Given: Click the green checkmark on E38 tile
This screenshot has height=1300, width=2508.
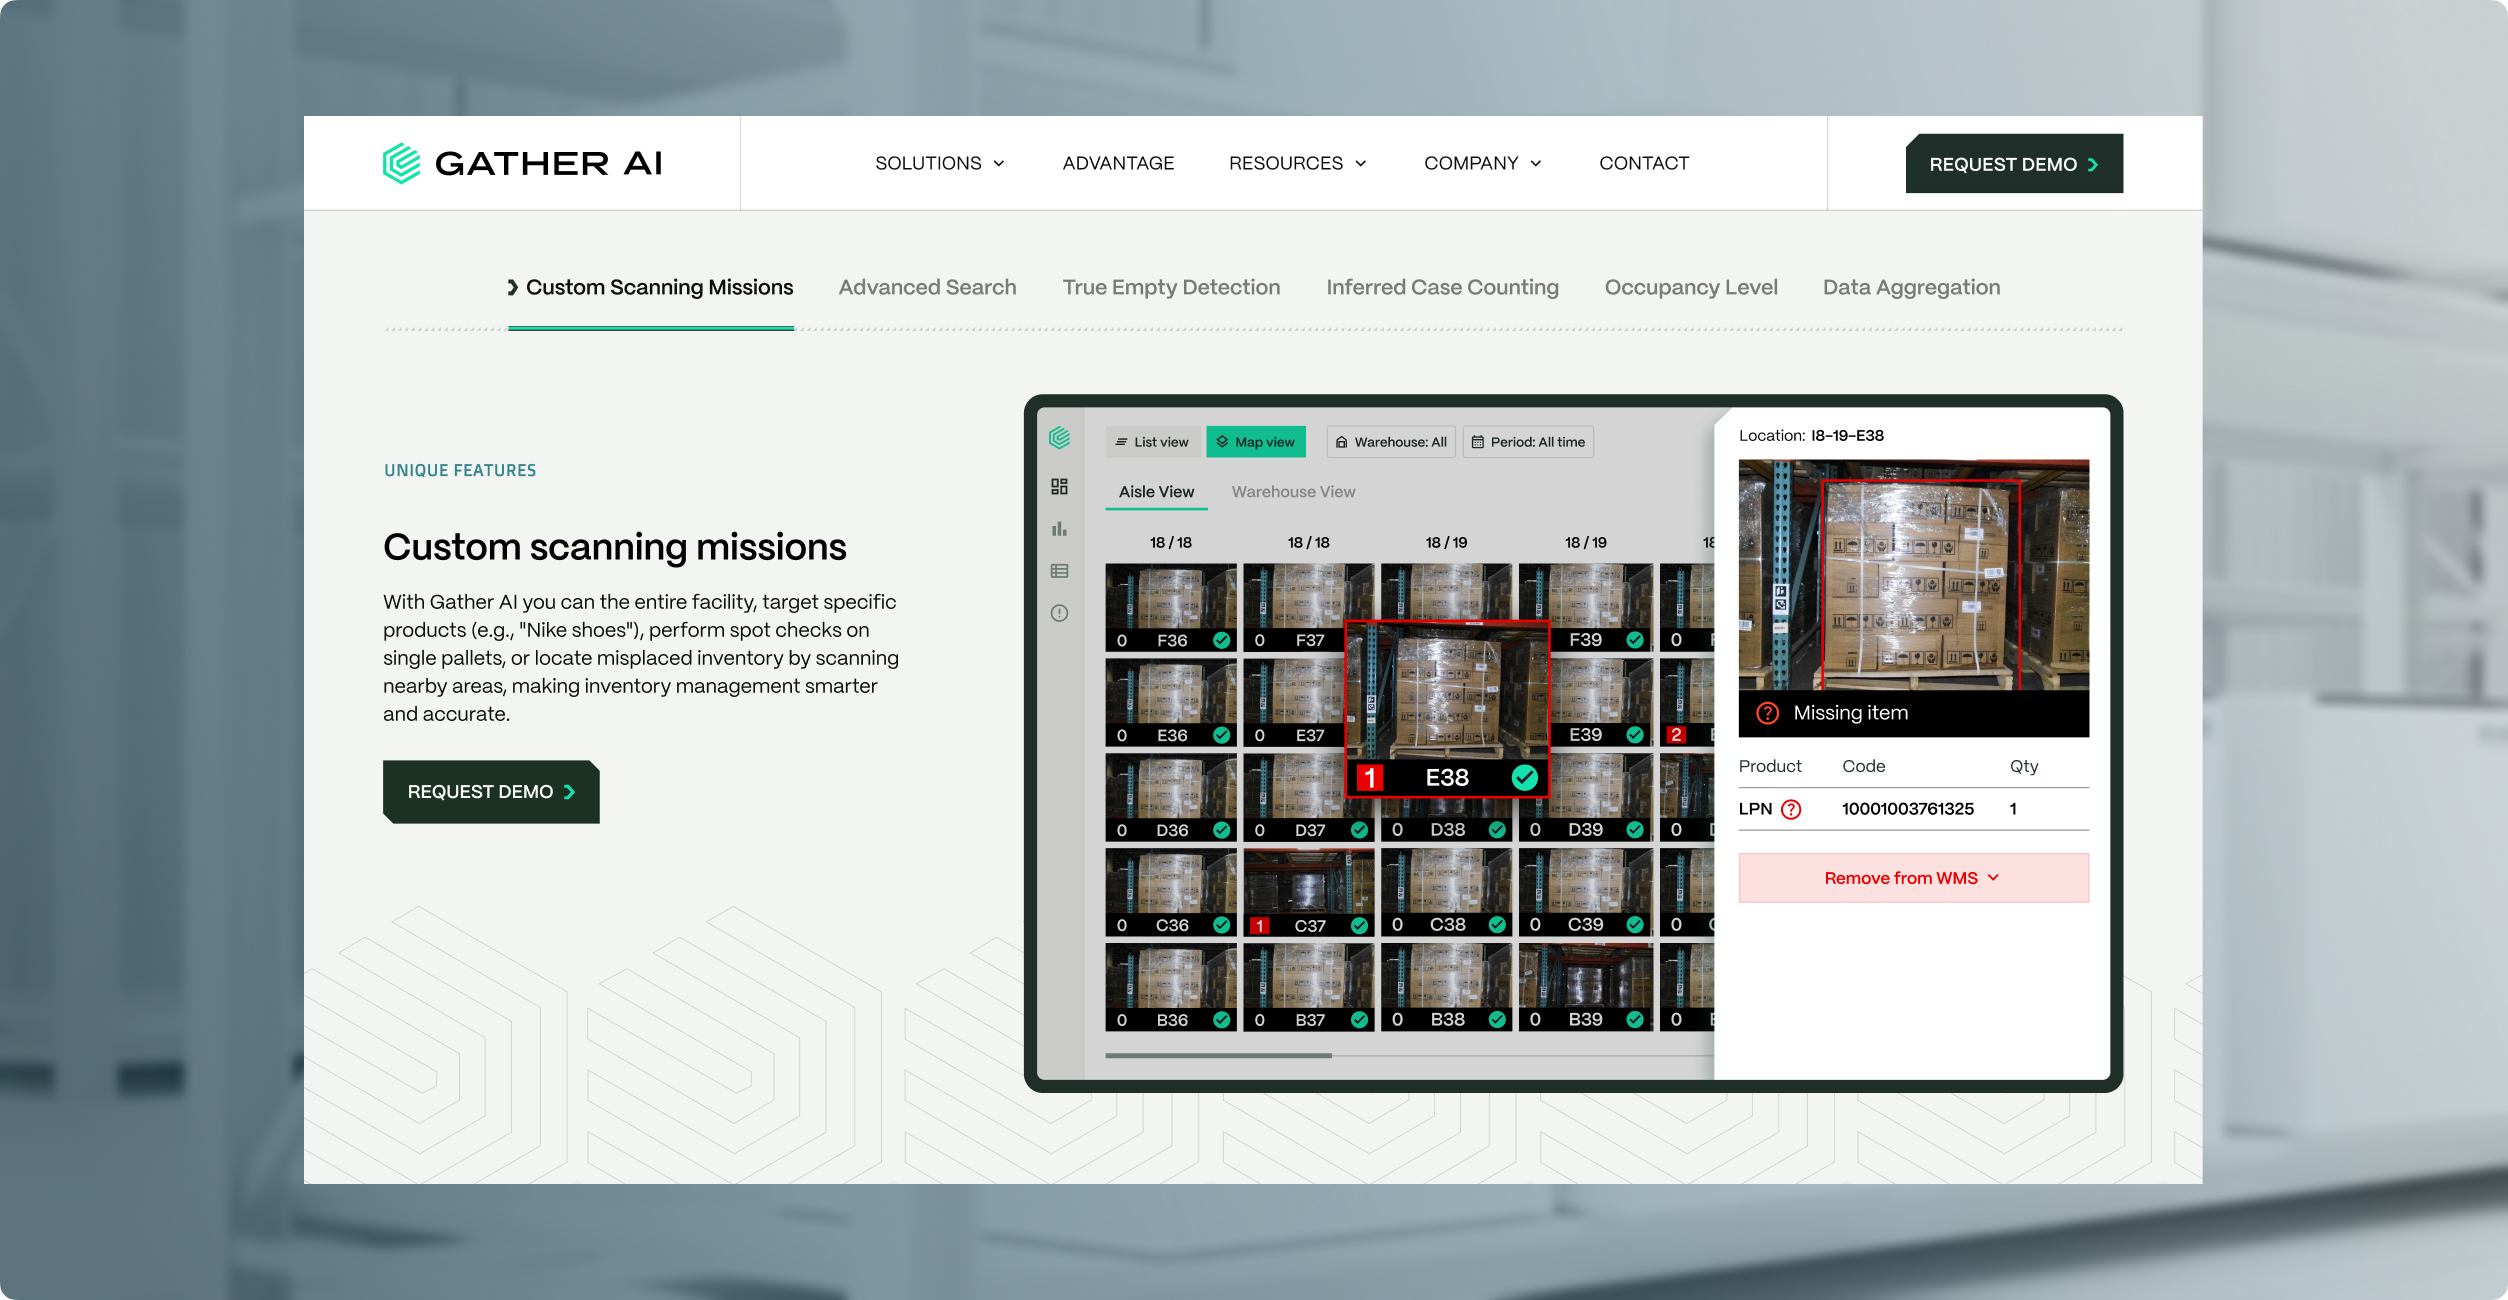Looking at the screenshot, I should pyautogui.click(x=1524, y=777).
